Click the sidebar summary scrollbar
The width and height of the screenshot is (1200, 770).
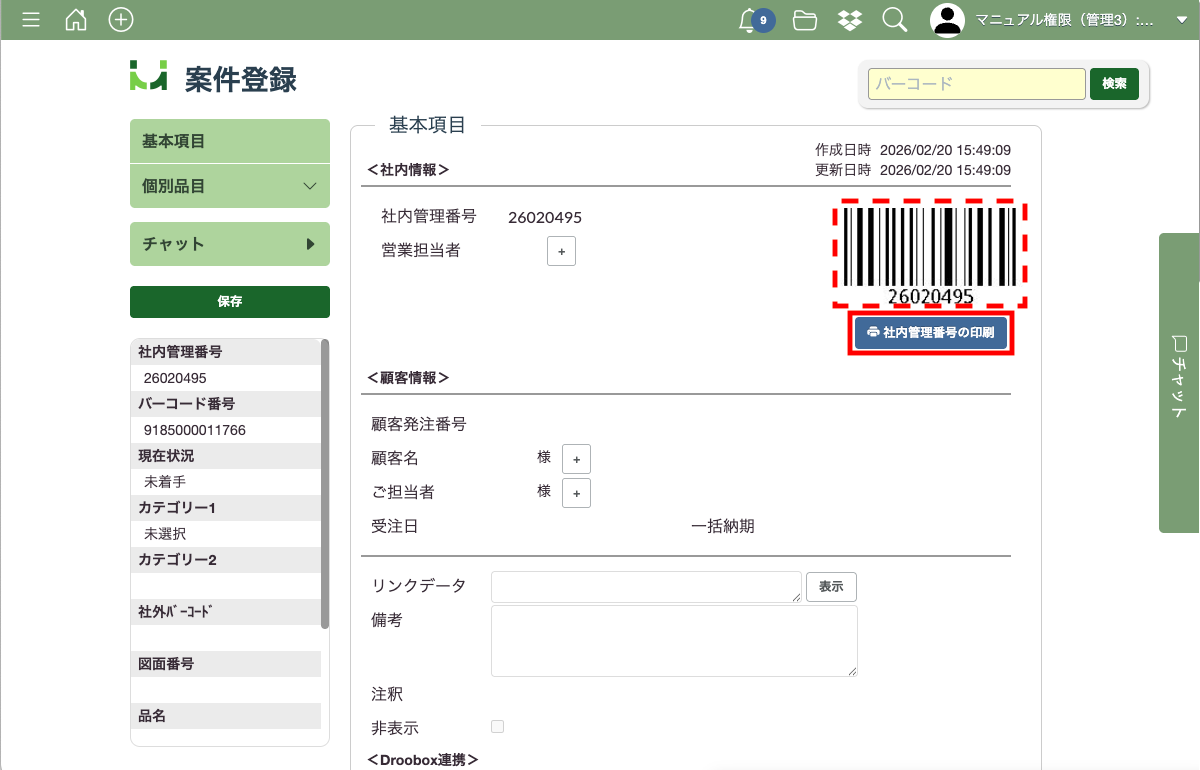[x=324, y=485]
